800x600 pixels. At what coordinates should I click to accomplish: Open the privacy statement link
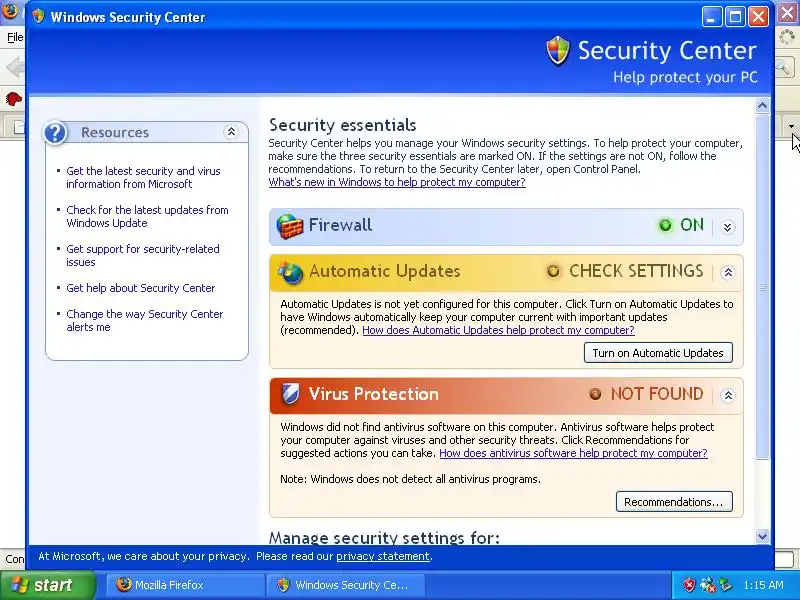[383, 556]
